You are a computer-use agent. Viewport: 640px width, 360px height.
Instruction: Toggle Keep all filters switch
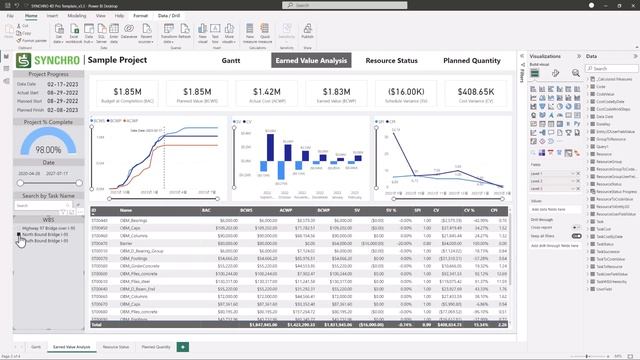click(x=576, y=236)
